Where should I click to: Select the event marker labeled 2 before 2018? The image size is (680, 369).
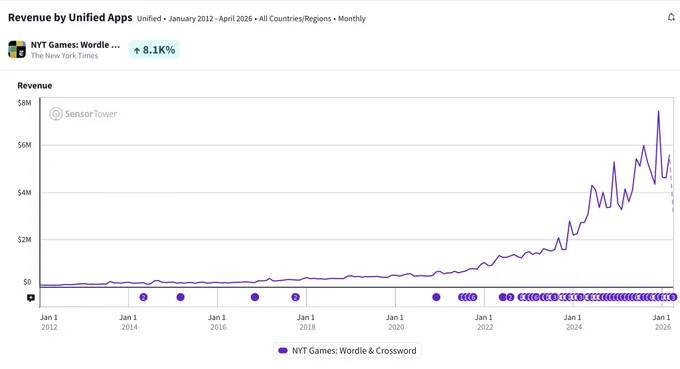point(295,297)
